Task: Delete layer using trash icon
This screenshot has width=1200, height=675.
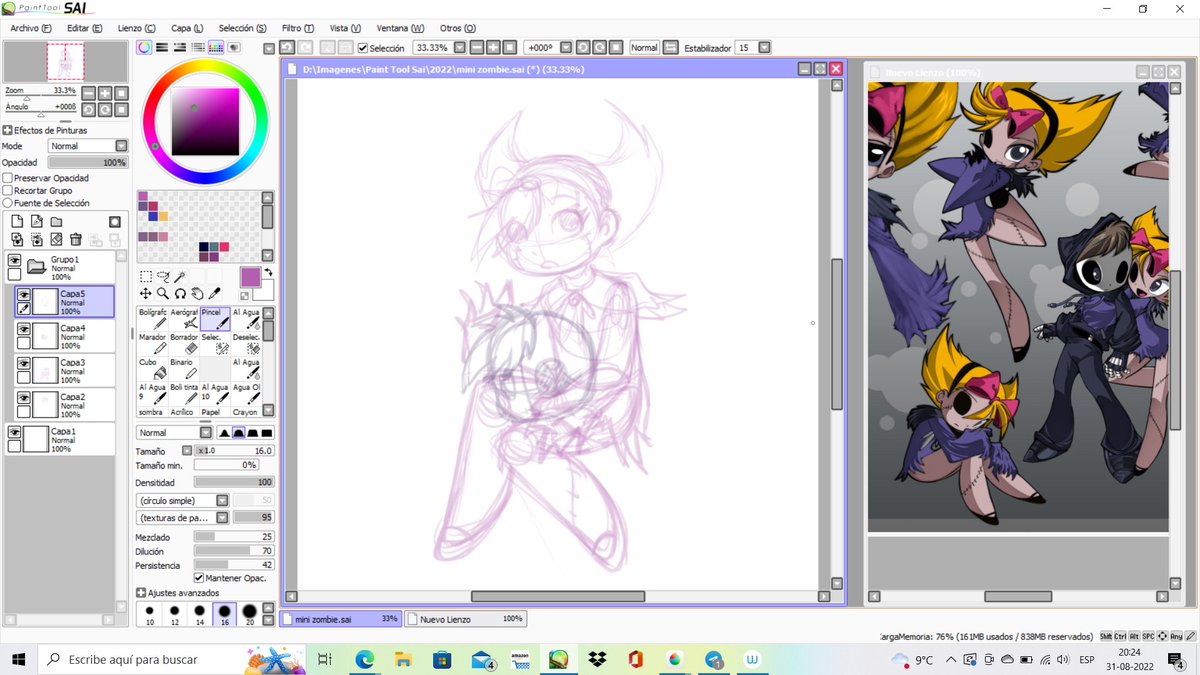Action: (75, 239)
